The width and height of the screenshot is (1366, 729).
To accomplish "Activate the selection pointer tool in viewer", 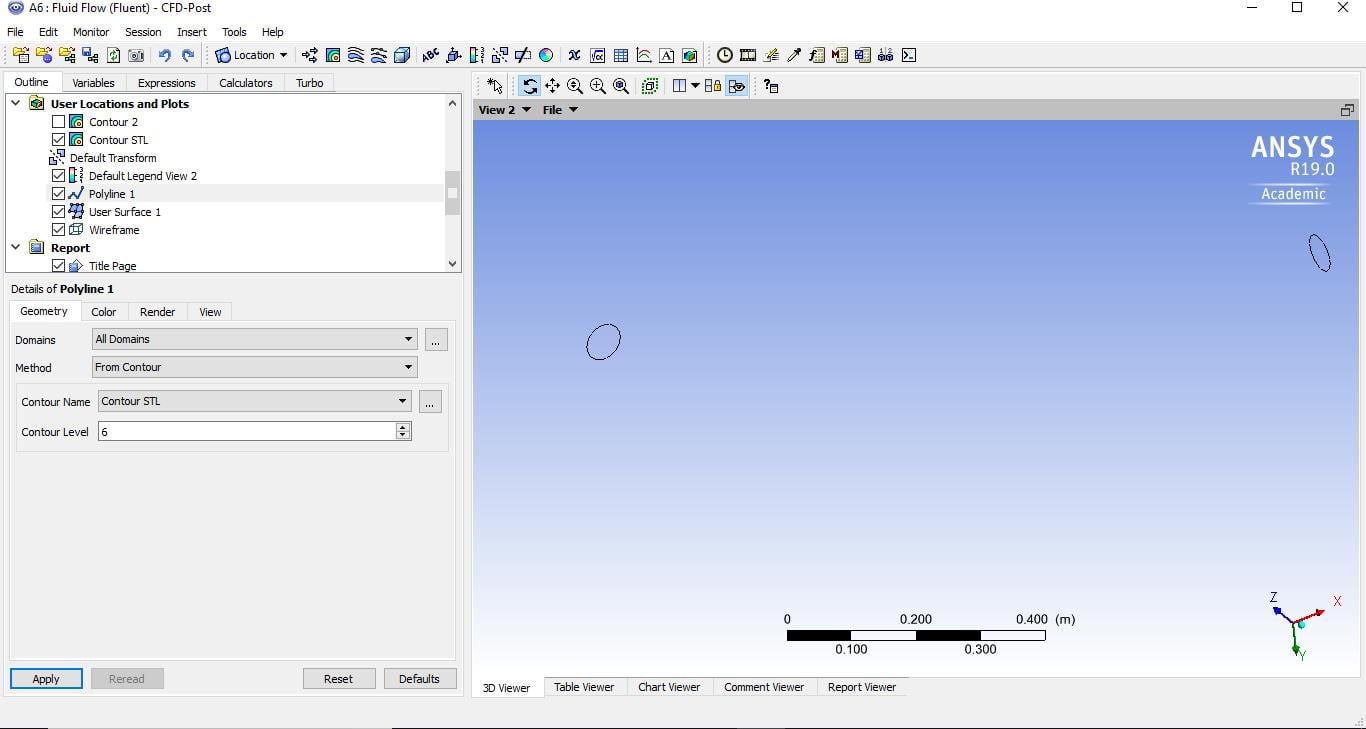I will coord(495,86).
